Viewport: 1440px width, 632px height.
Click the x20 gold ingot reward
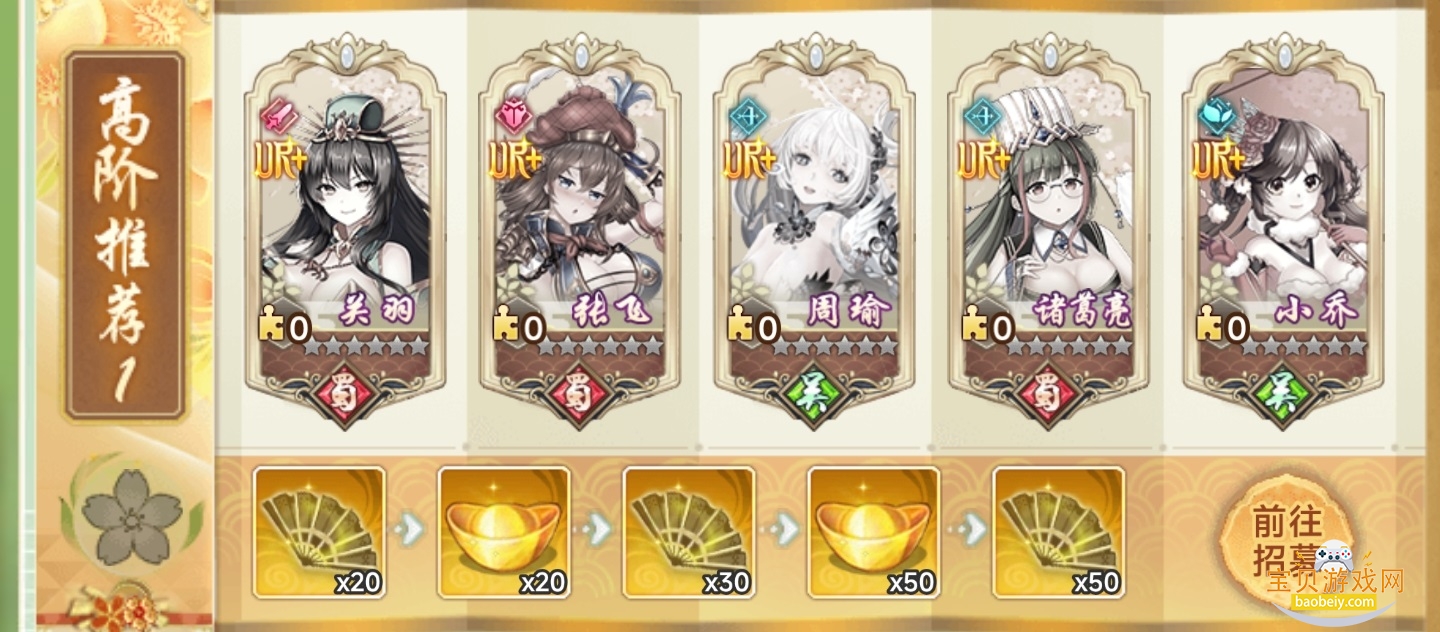[x=504, y=532]
